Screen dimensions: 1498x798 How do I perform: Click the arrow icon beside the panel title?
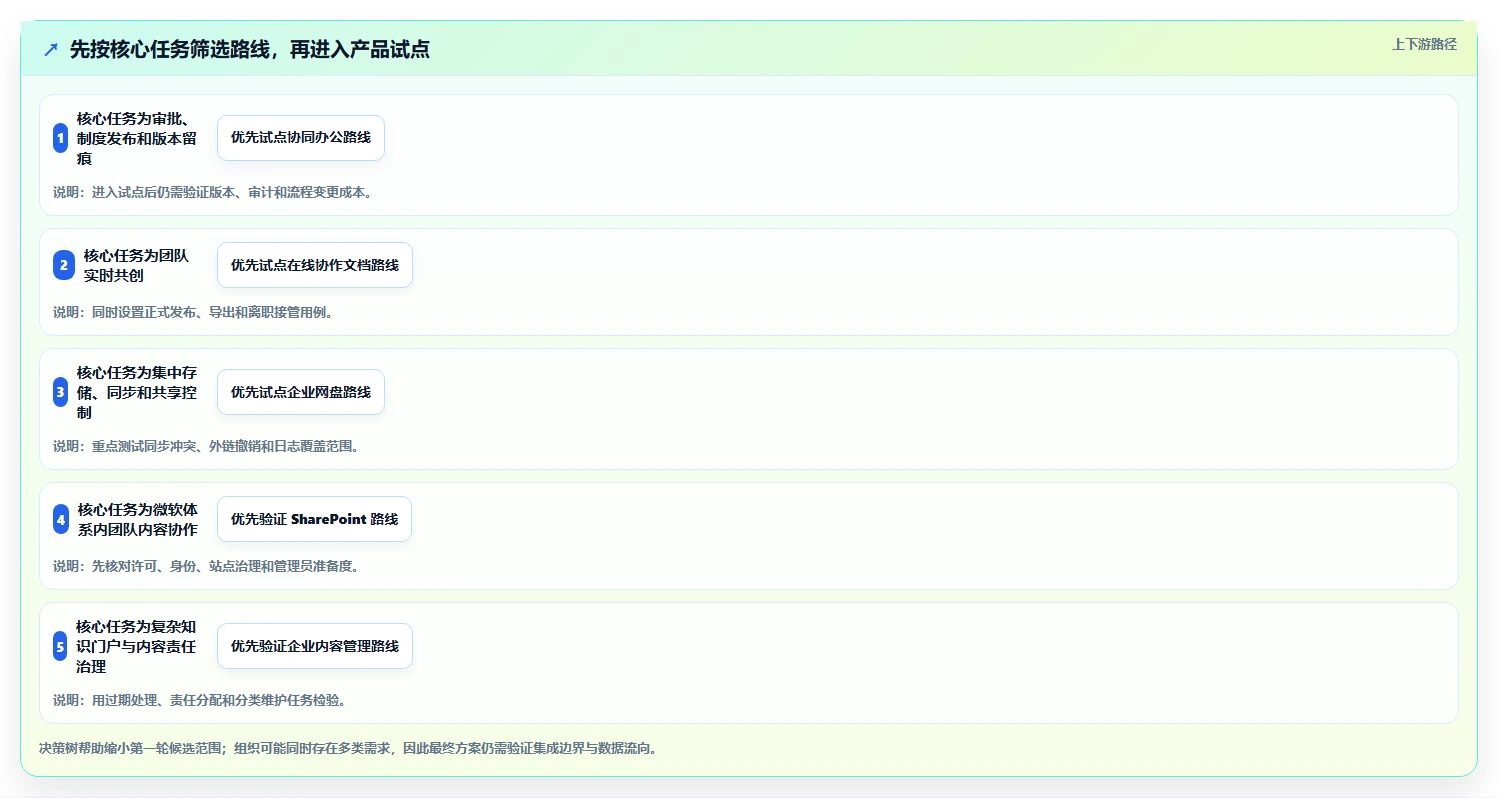(x=51, y=49)
